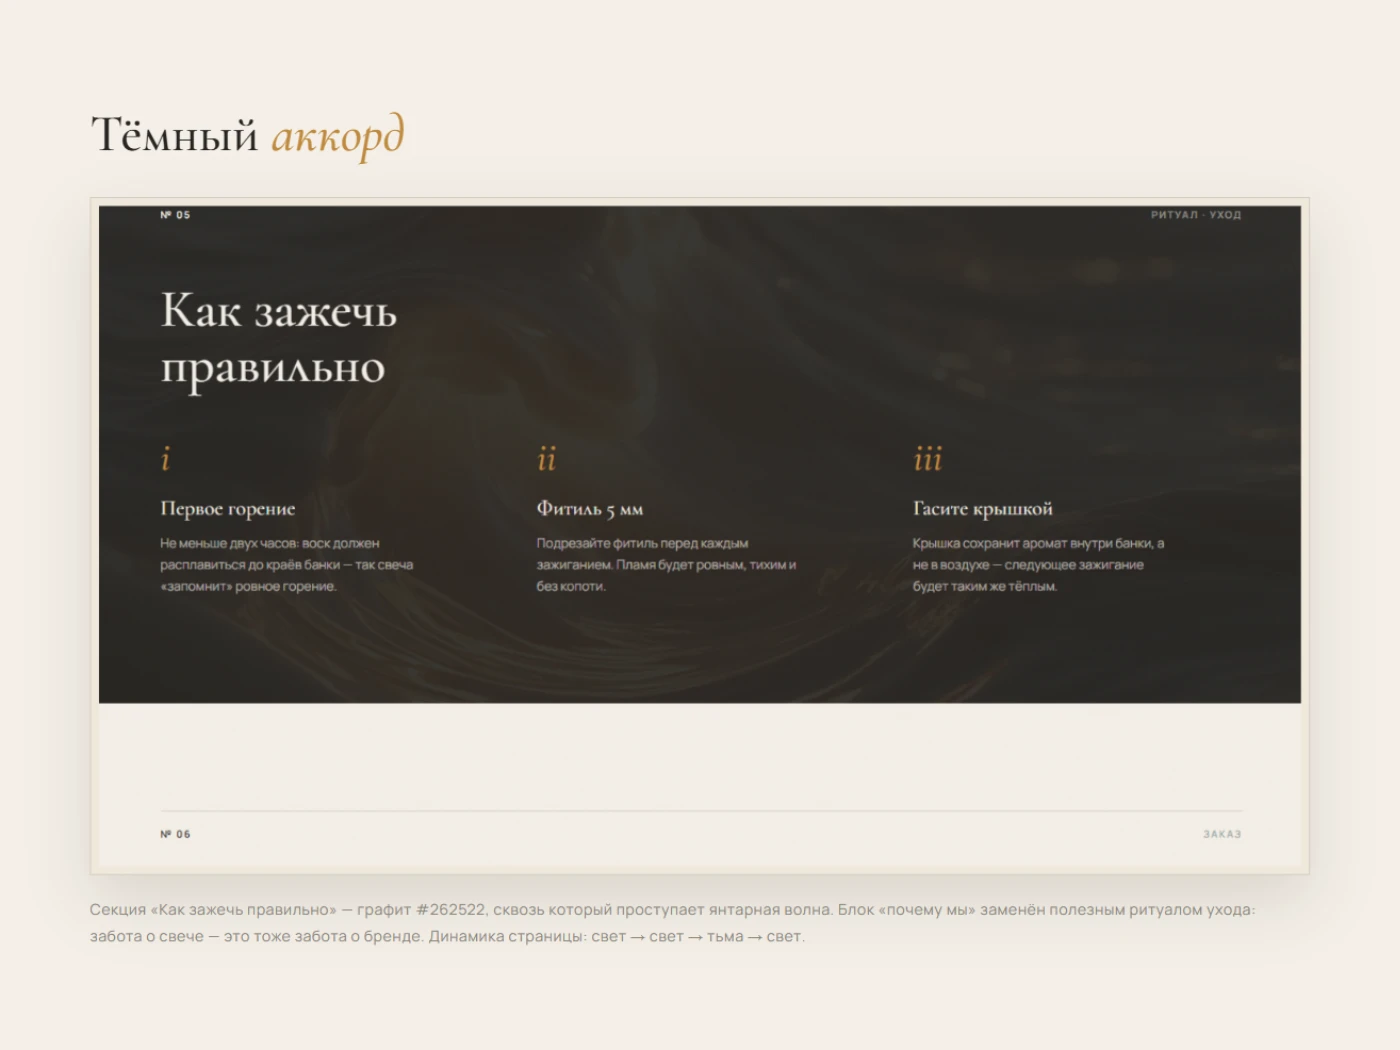Click the golden word 'аккорд'
This screenshot has height=1050, width=1400.
338,138
